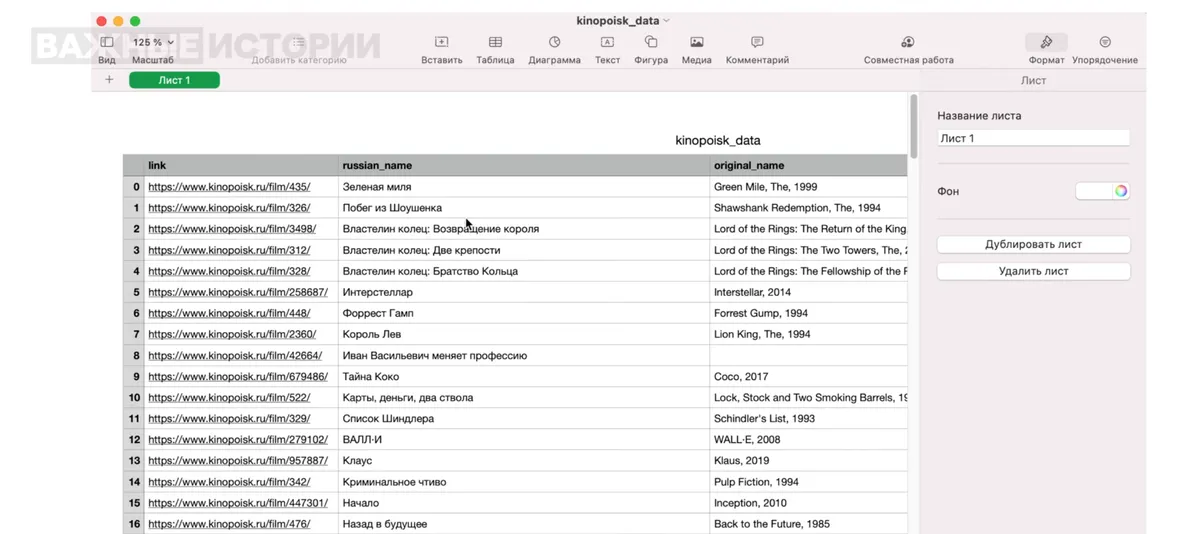Viewport: 1200px width, 534px height.
Task: Click the Название листа field containing Лист 1
Action: pyautogui.click(x=1033, y=138)
